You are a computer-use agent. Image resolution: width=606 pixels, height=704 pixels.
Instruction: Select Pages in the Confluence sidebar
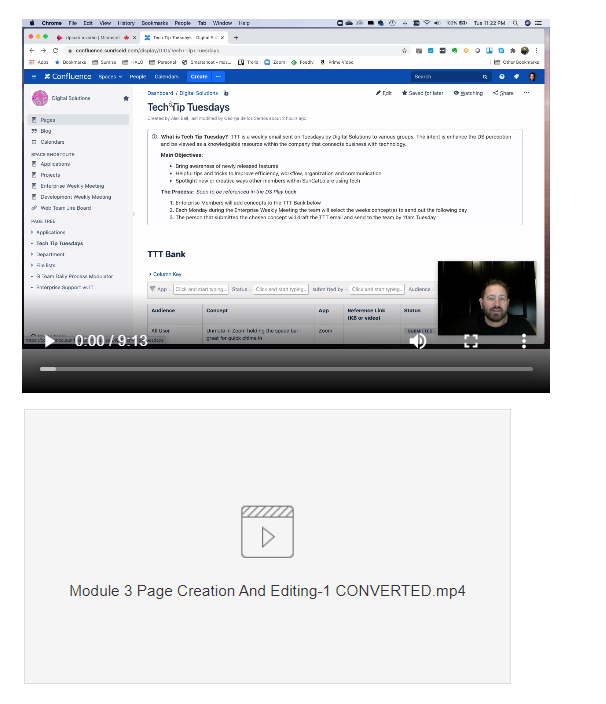tap(79, 120)
